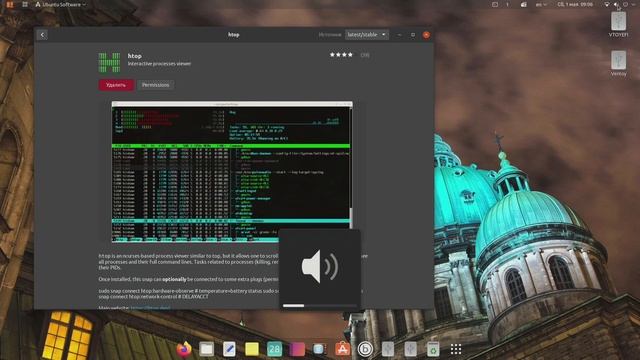Open the Ubuntu Software app menu in top bar
This screenshot has width=640, height=360.
click(x=61, y=4)
